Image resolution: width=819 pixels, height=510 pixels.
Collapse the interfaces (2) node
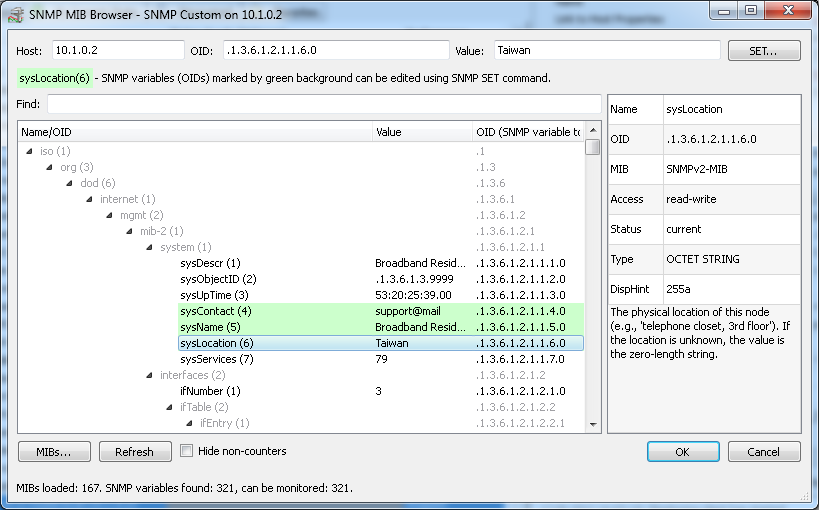pos(151,375)
